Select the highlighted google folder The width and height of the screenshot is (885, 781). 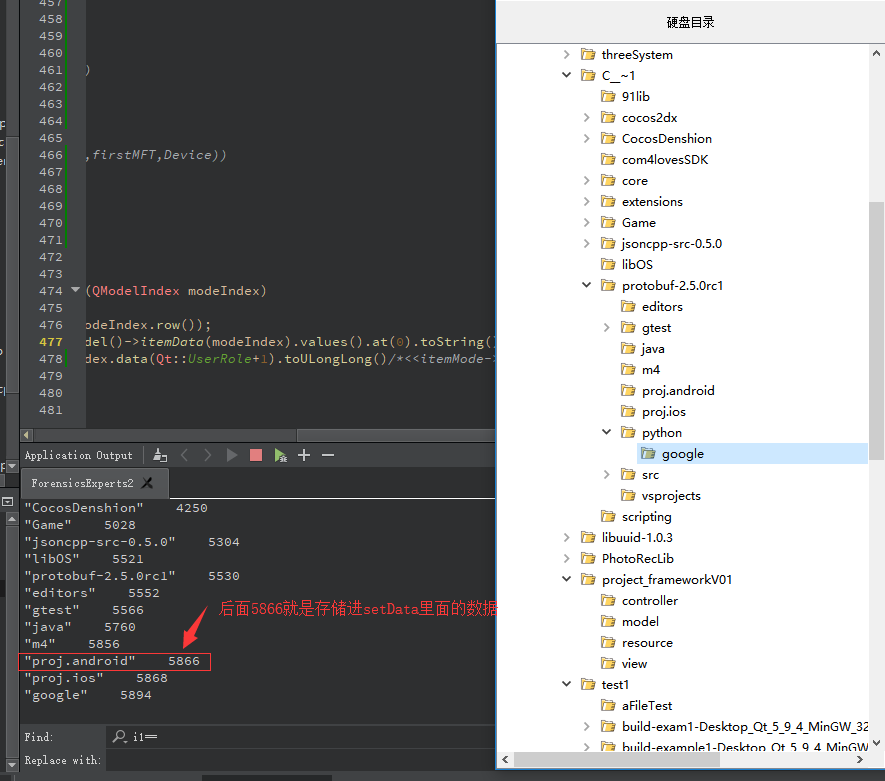click(683, 453)
